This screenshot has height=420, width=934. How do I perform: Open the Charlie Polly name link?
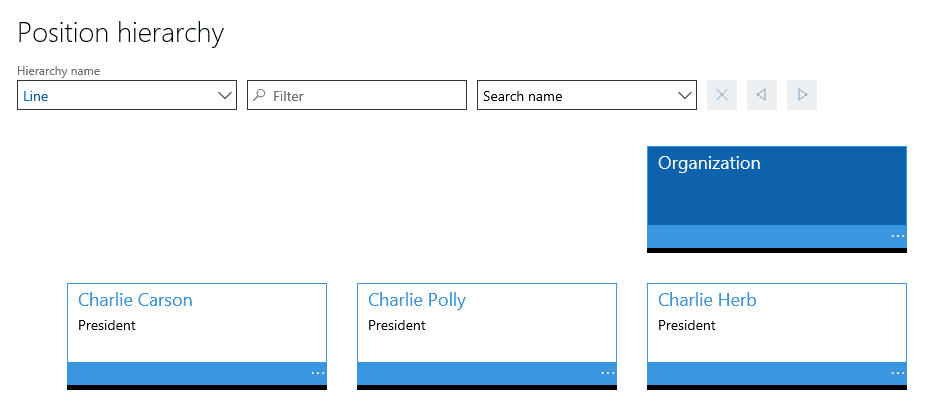point(417,300)
